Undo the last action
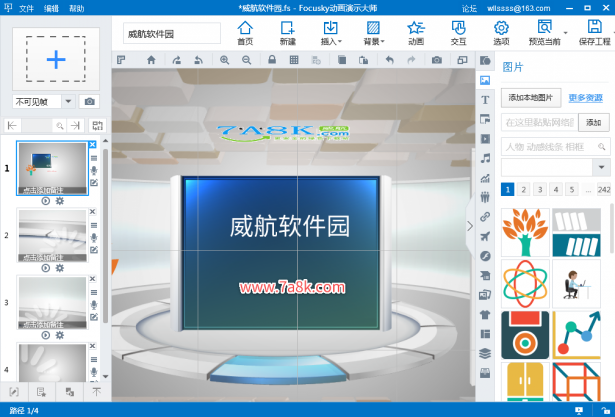The image size is (615, 417). click(x=389, y=60)
